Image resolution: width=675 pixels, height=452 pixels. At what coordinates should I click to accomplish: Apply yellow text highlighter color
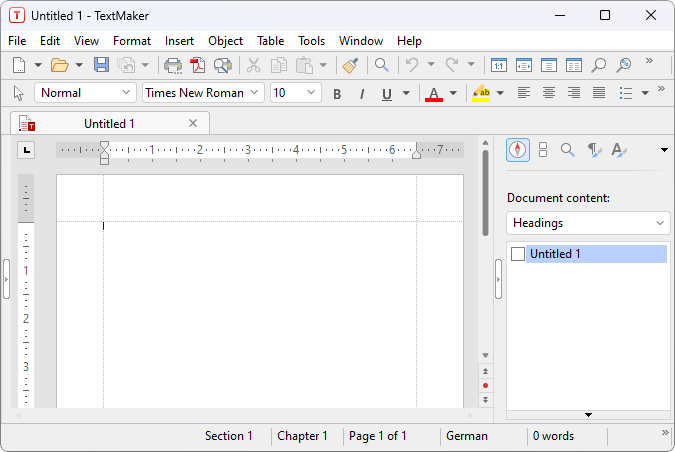point(481,94)
